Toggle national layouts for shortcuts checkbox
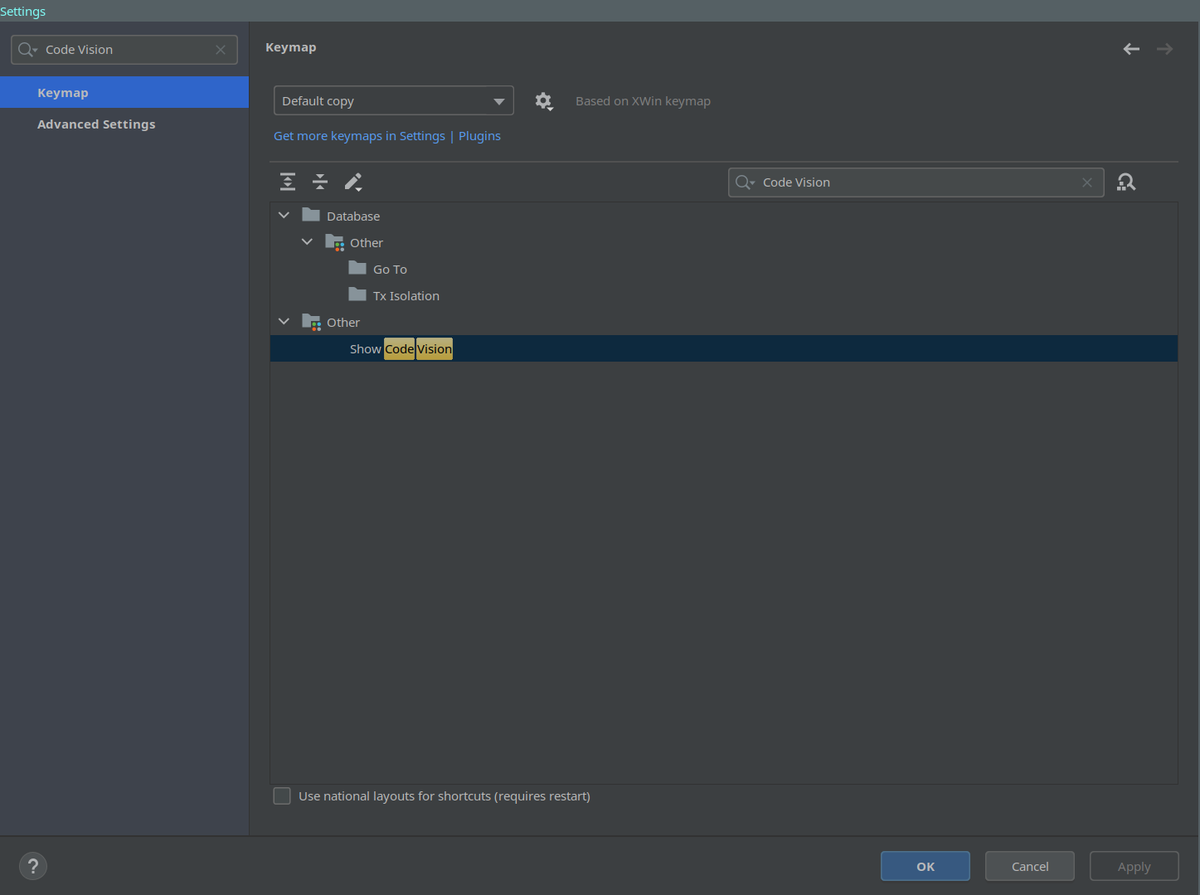Image resolution: width=1200 pixels, height=895 pixels. [282, 796]
